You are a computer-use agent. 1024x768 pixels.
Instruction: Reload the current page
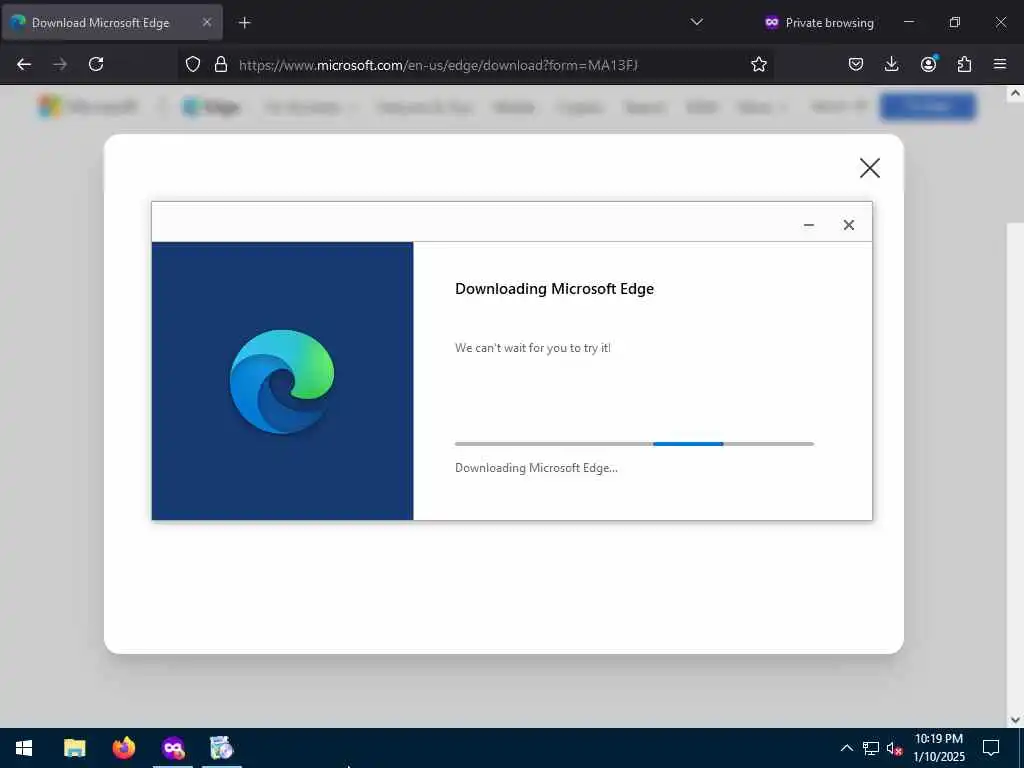pos(96,64)
